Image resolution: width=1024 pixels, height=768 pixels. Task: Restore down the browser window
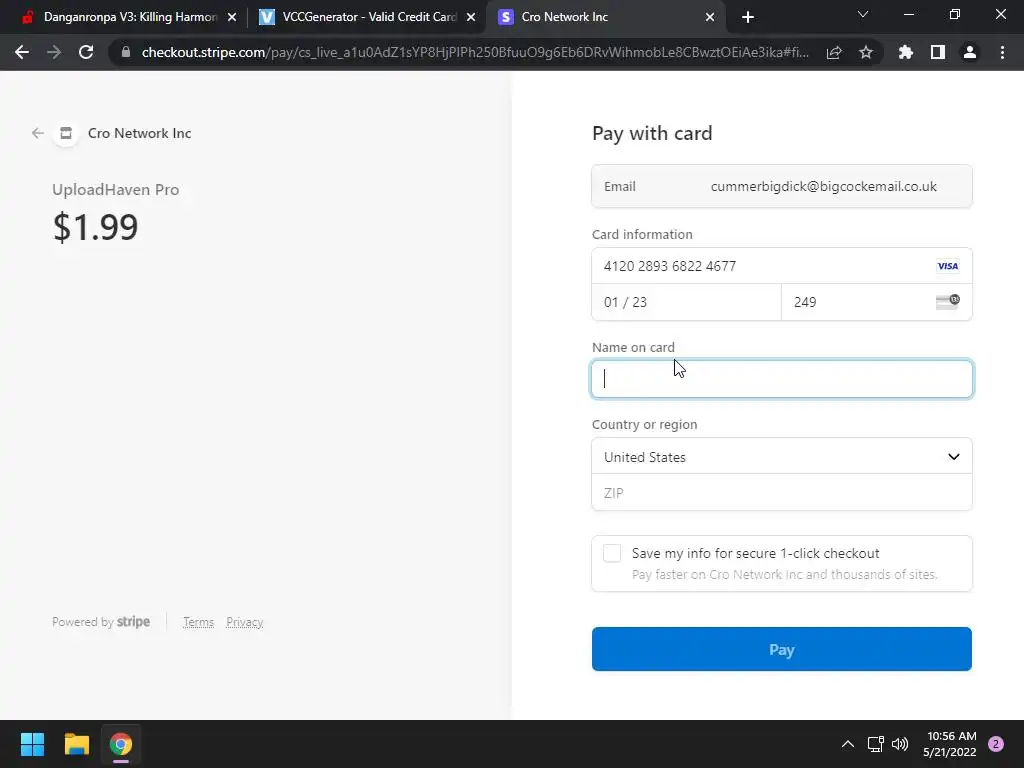click(x=955, y=14)
